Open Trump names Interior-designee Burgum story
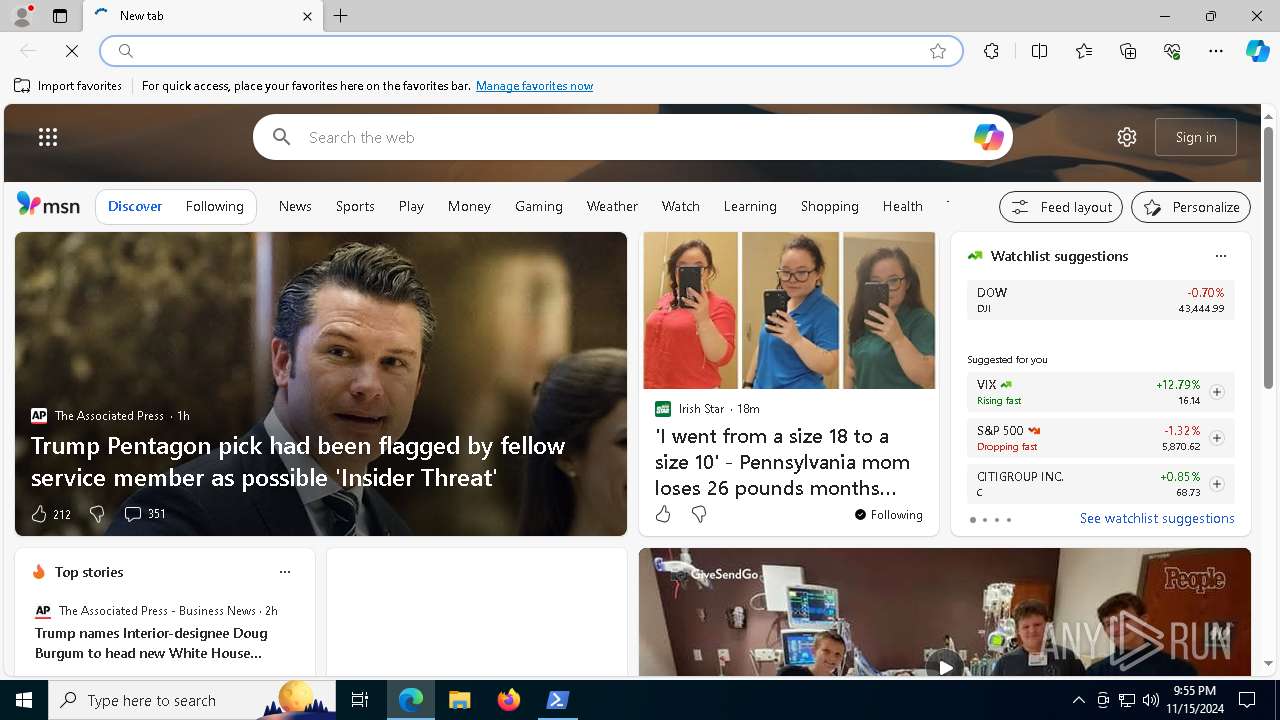 pyautogui.click(x=151, y=643)
